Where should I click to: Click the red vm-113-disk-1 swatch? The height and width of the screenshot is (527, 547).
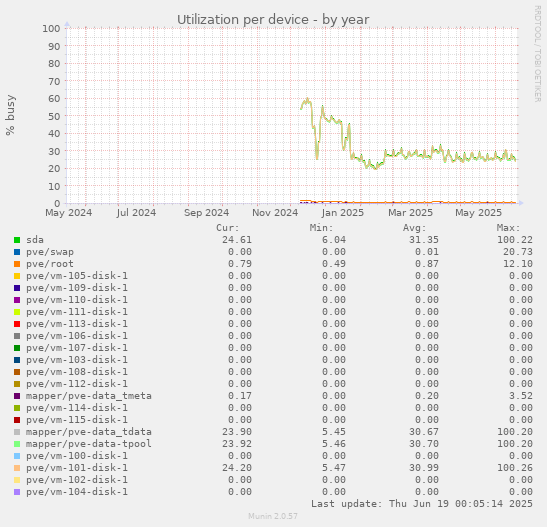coord(17,324)
